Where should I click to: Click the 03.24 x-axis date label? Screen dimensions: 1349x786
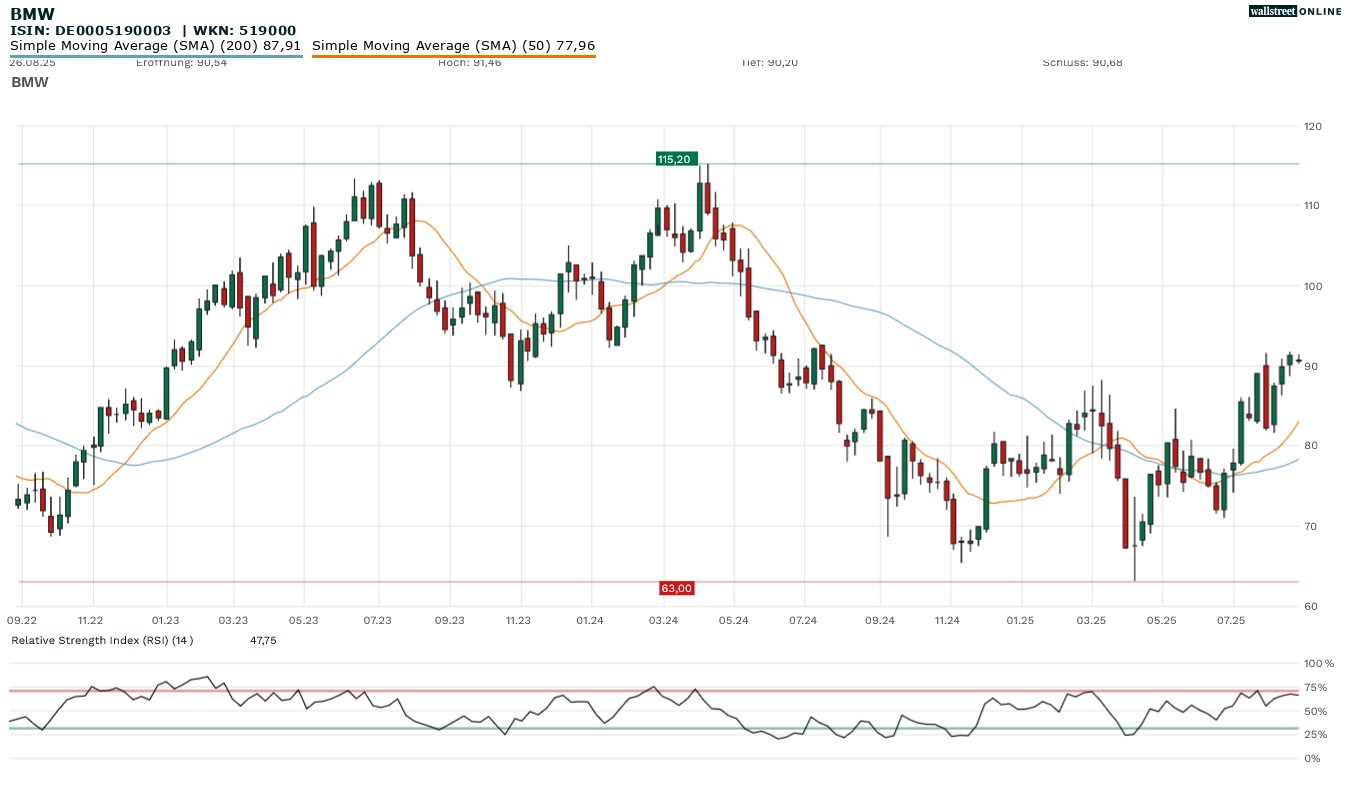(x=664, y=621)
